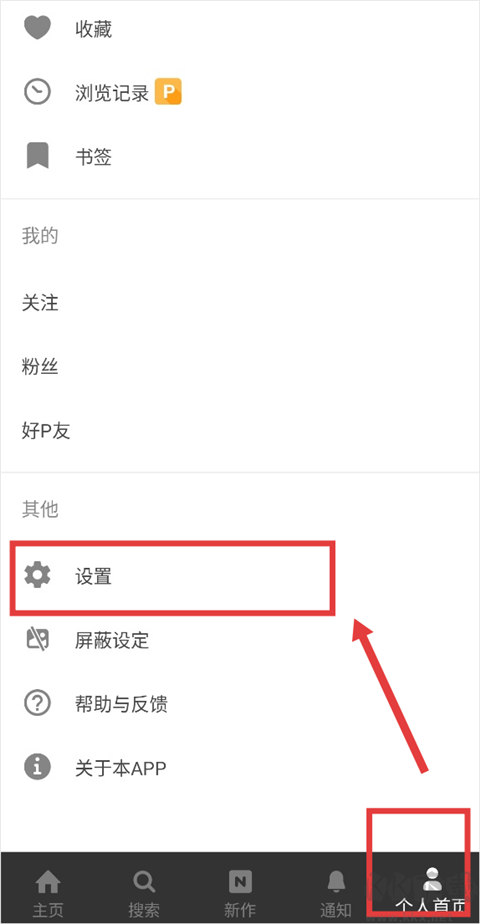This screenshot has height=924, width=480.
Task: Open 帮助与反馈 help and feedback
Action: click(x=240, y=704)
